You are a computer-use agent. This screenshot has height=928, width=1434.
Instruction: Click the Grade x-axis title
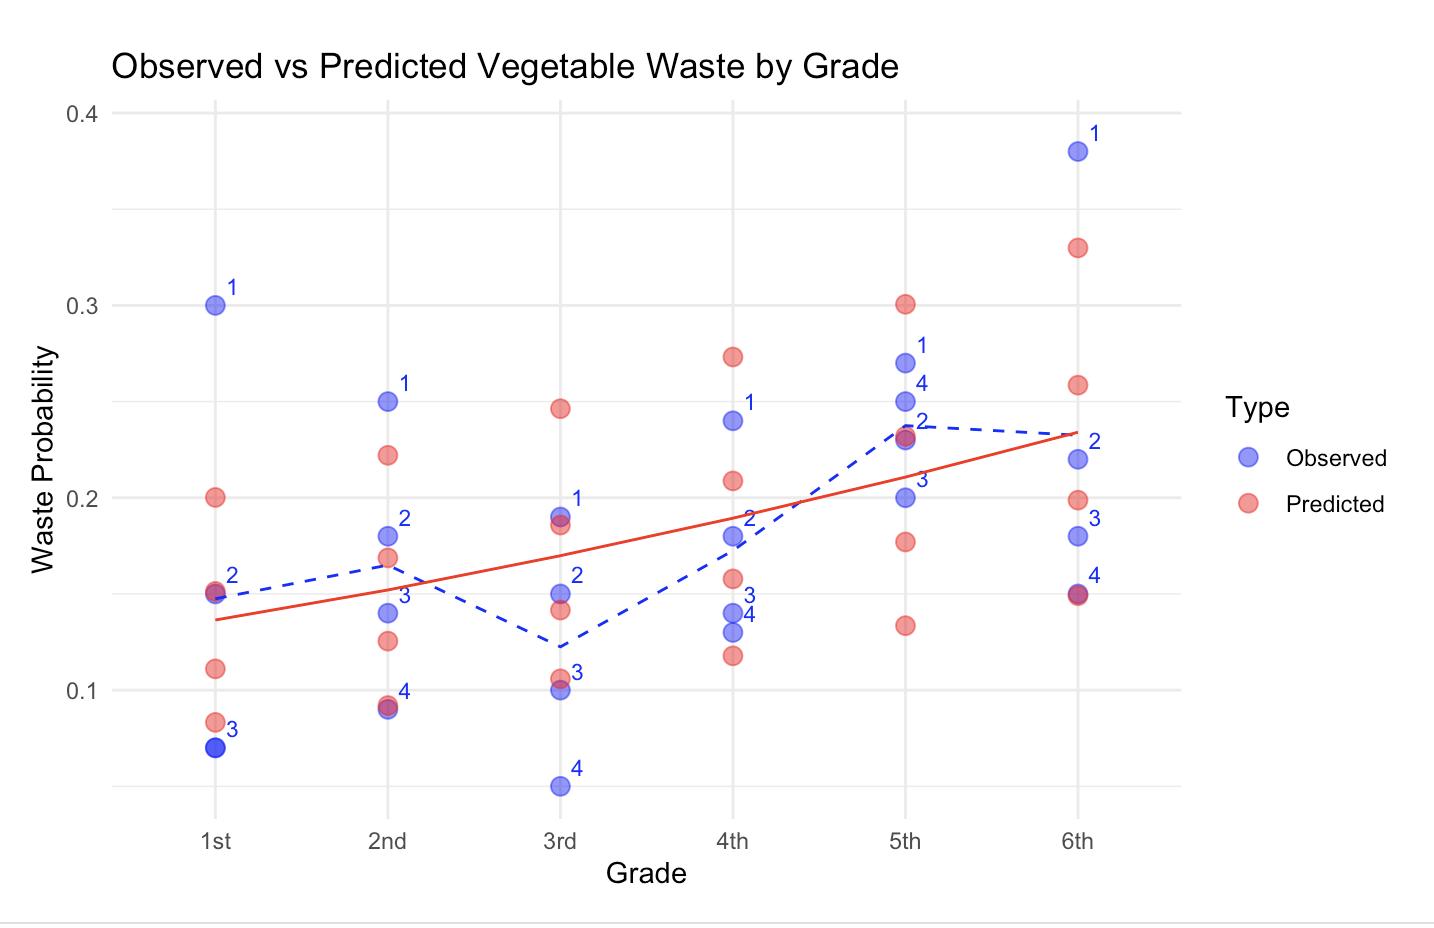pyautogui.click(x=646, y=873)
